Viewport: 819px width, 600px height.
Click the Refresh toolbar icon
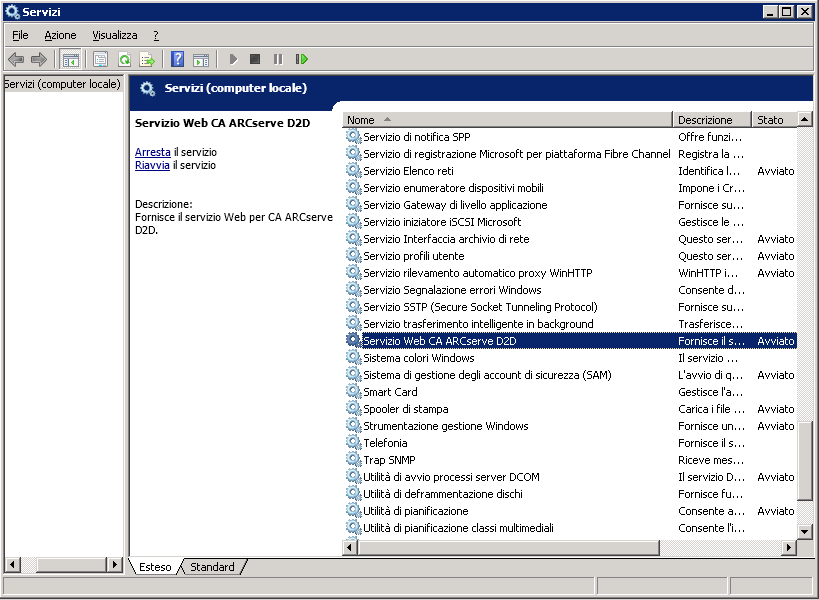(124, 60)
